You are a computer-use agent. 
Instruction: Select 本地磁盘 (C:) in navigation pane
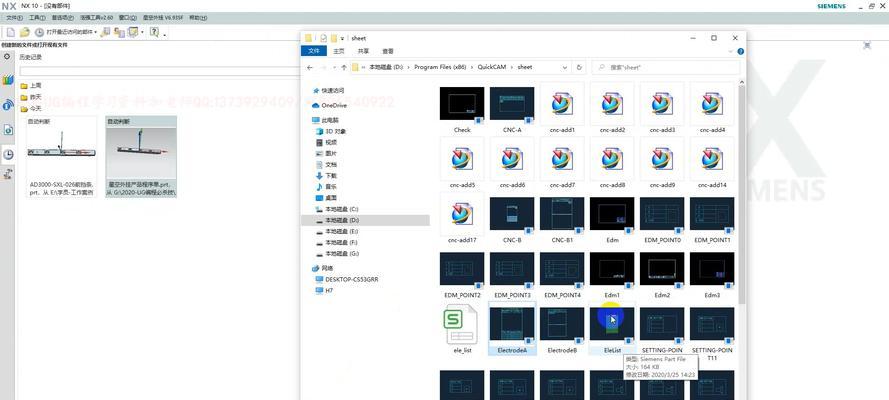[337, 209]
